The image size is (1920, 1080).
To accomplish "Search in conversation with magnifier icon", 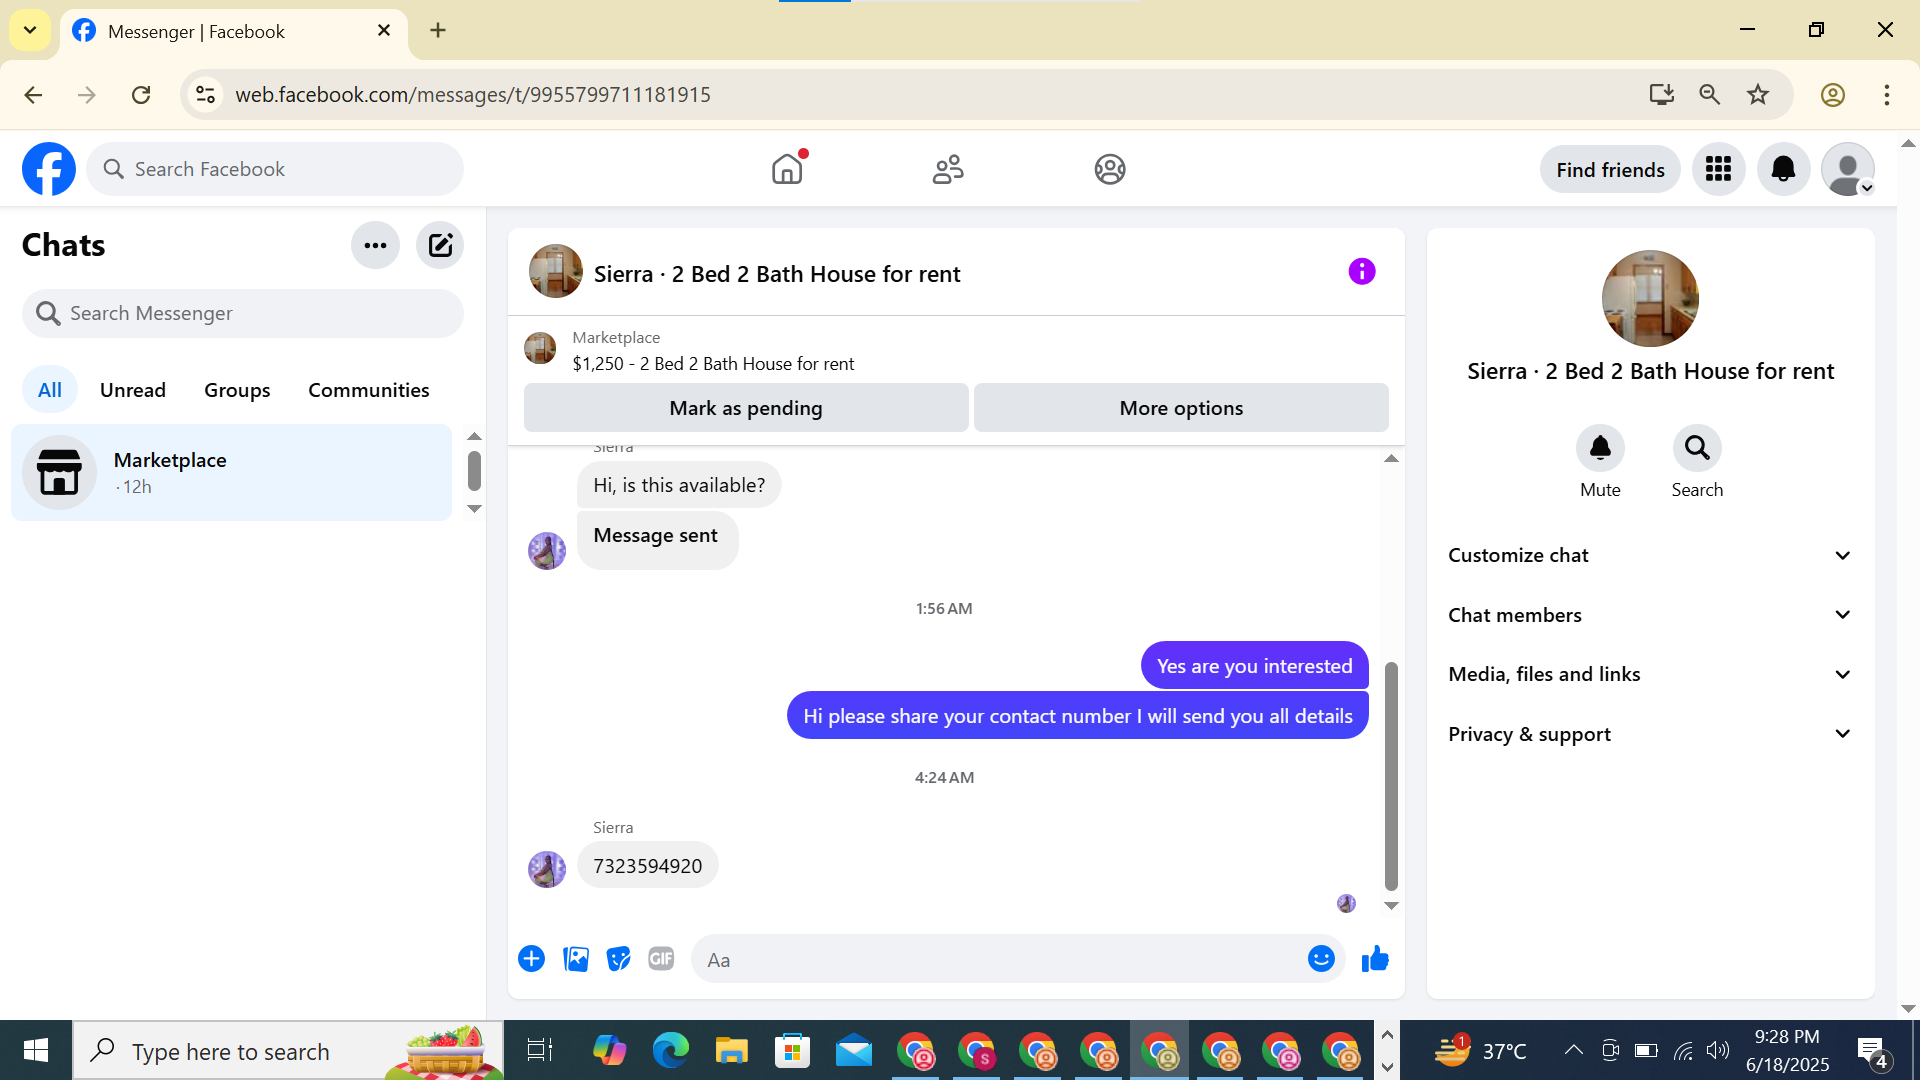I will tap(1697, 448).
